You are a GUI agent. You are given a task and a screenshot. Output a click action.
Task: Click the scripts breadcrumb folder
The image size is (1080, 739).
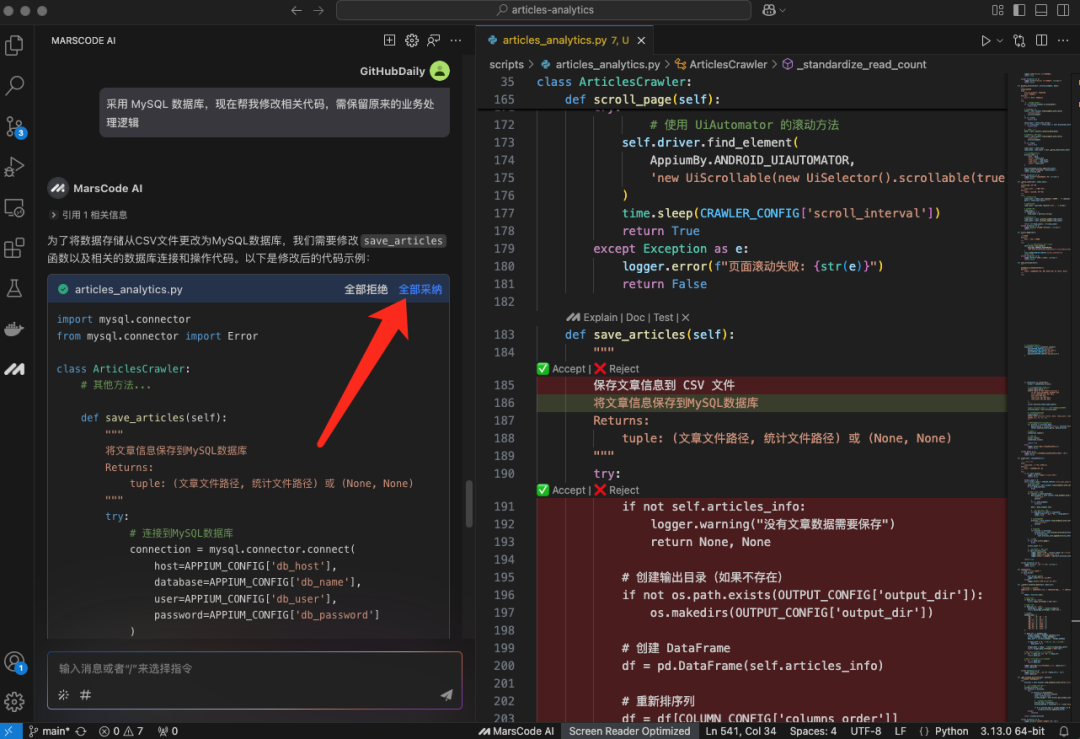click(506, 64)
